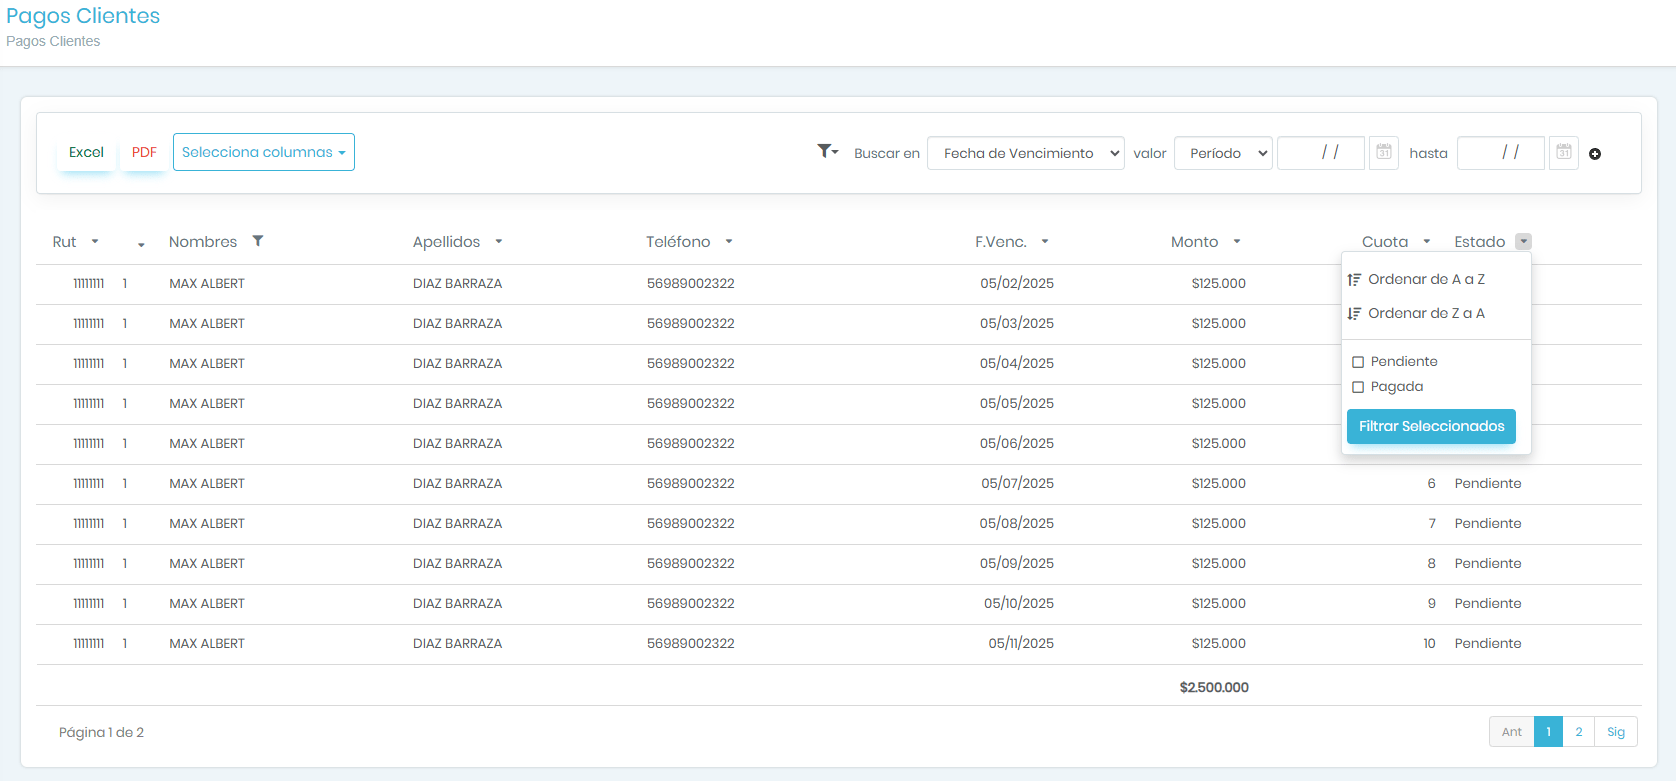Expand the F.Venc. column dropdown arrow
Viewport: 1676px width, 781px height.
click(1045, 242)
